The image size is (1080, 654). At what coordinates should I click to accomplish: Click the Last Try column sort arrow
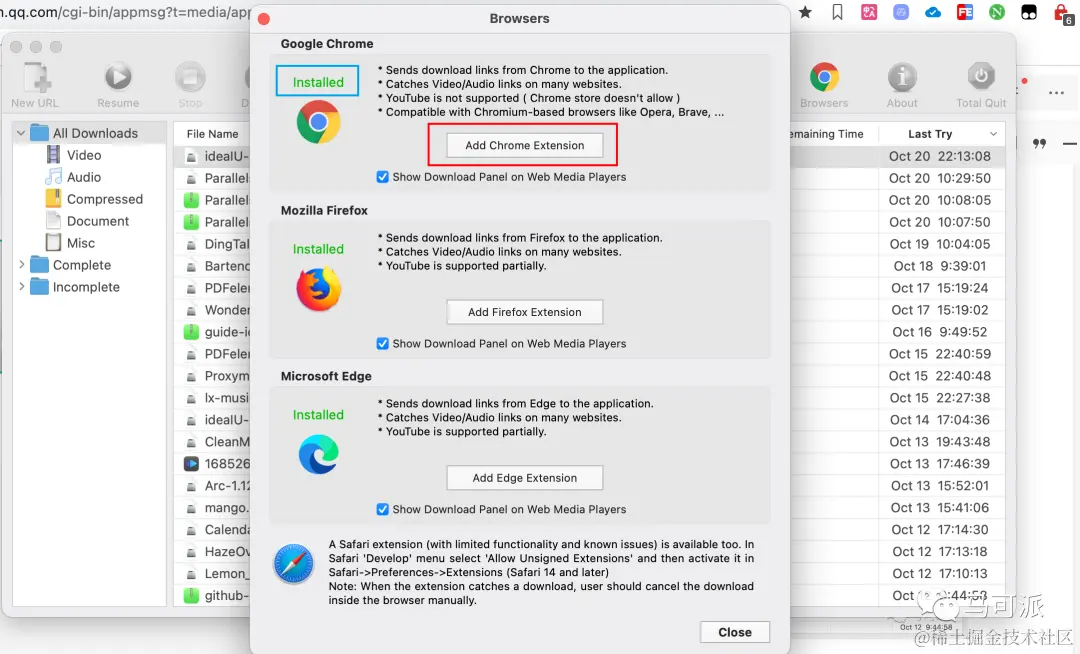click(993, 134)
